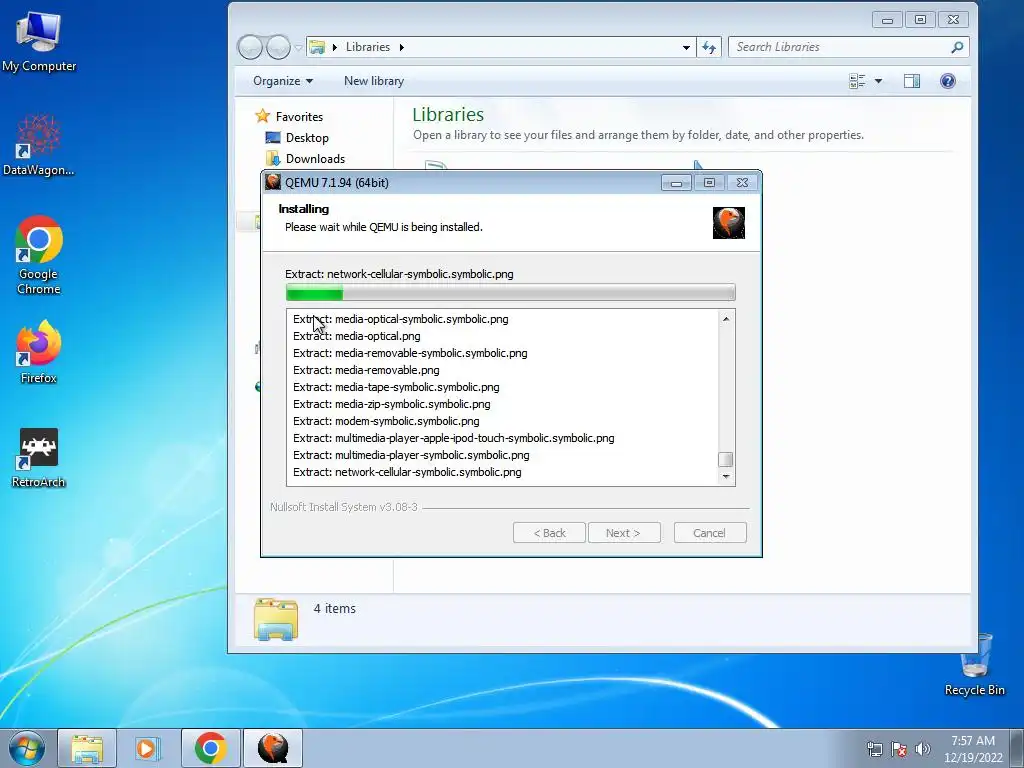Change view in Libraries toolbar
The height and width of the screenshot is (768, 1024).
857,81
